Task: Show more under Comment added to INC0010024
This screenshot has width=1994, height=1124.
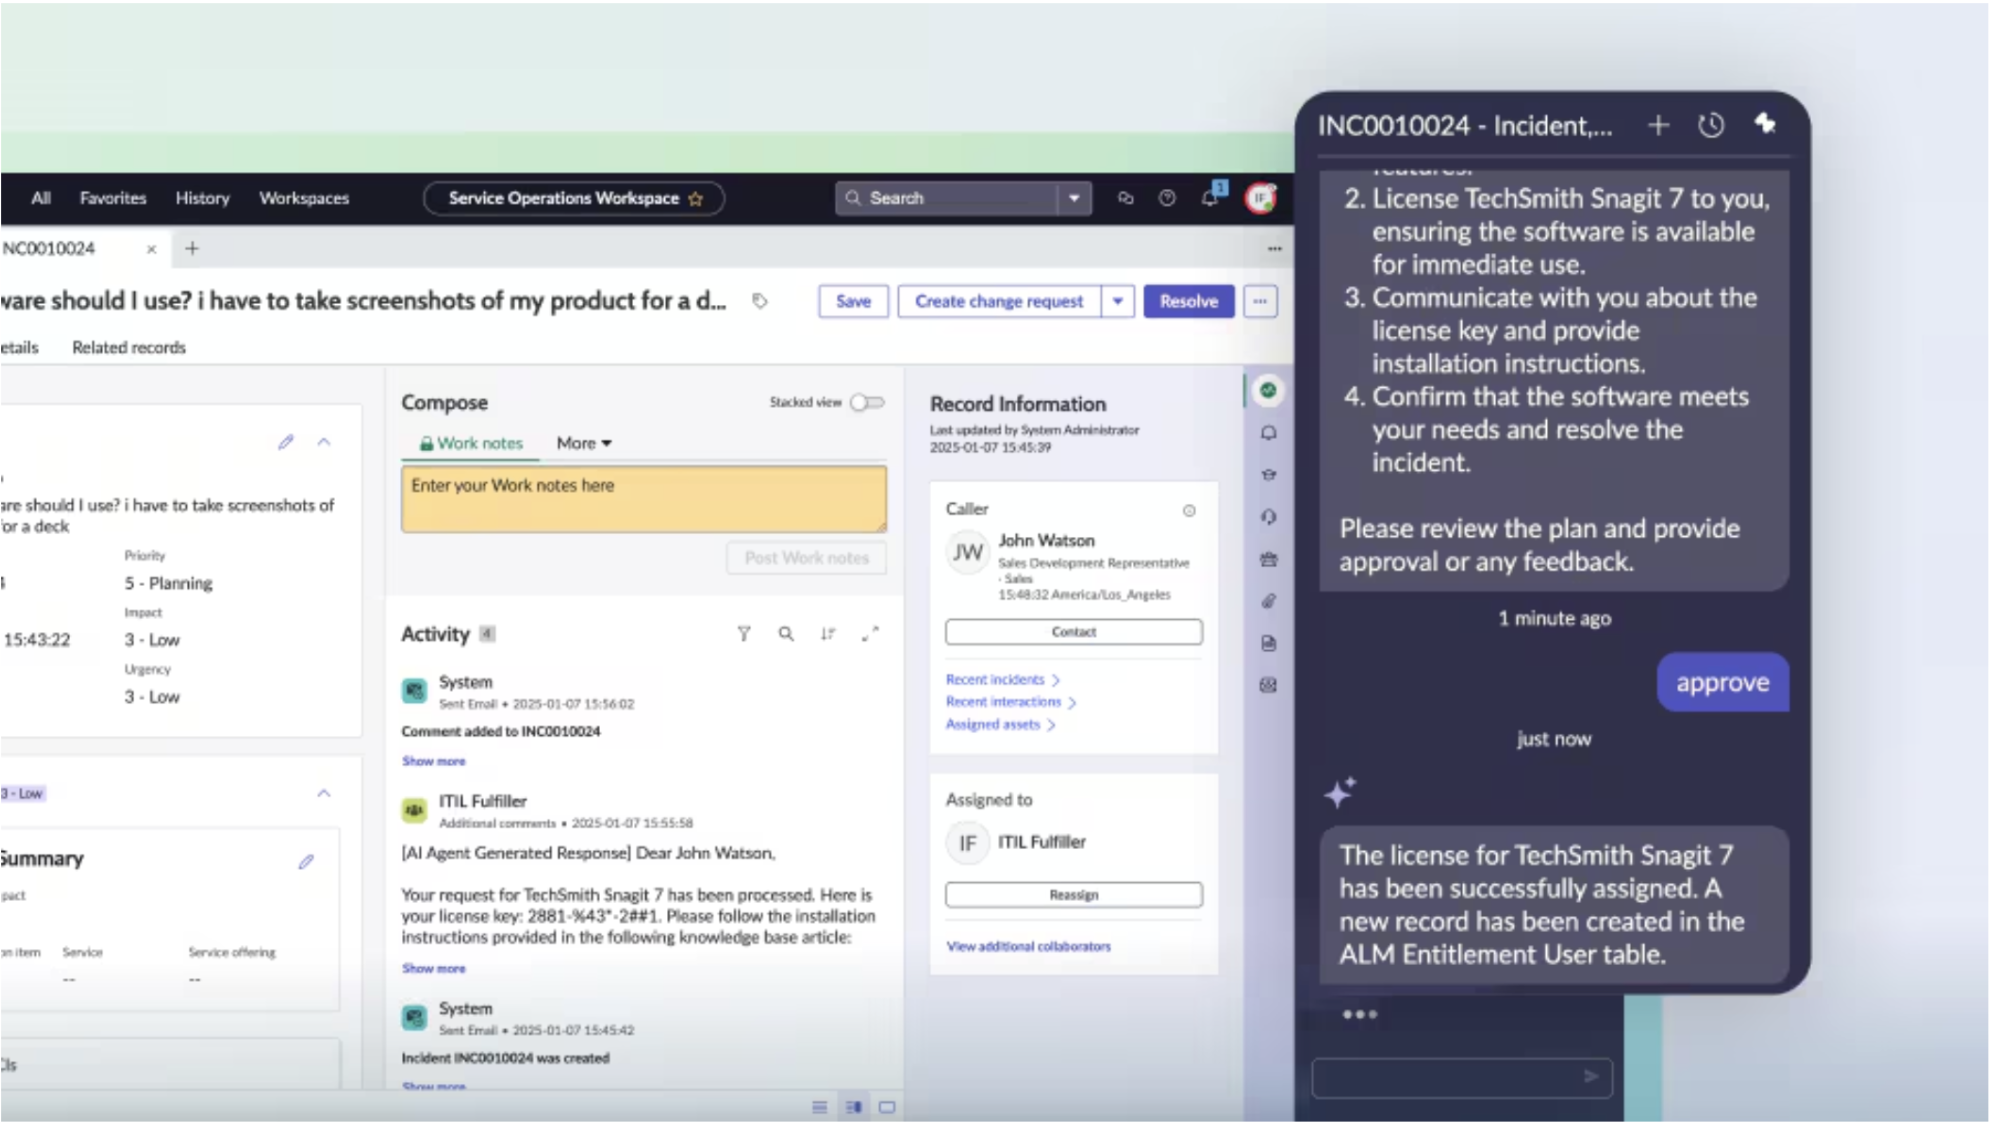Action: 434,762
